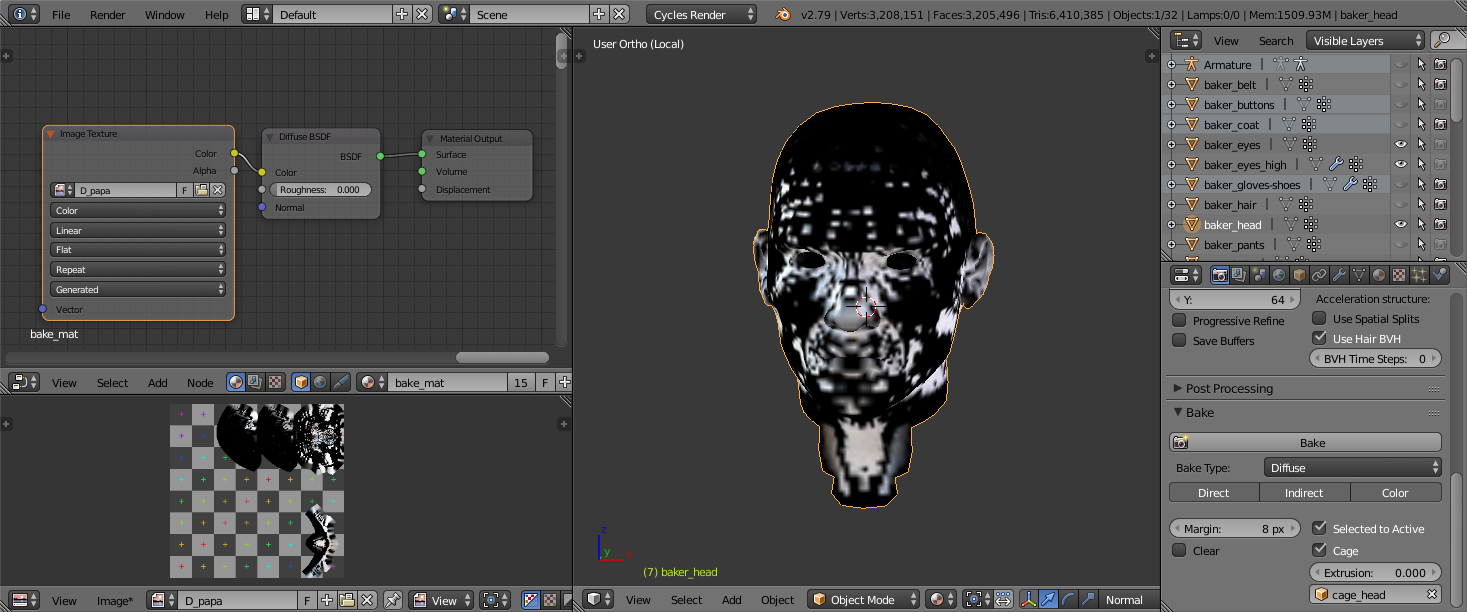Select compositing nodes tree type icon
Image resolution: width=1467 pixels, height=612 pixels.
click(253, 382)
